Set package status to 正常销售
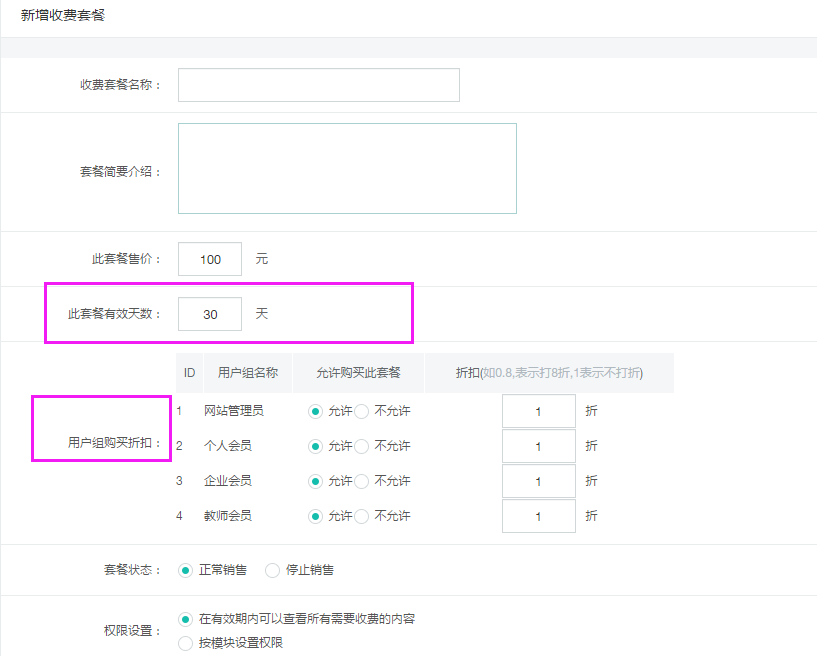The height and width of the screenshot is (656, 817). coord(185,570)
